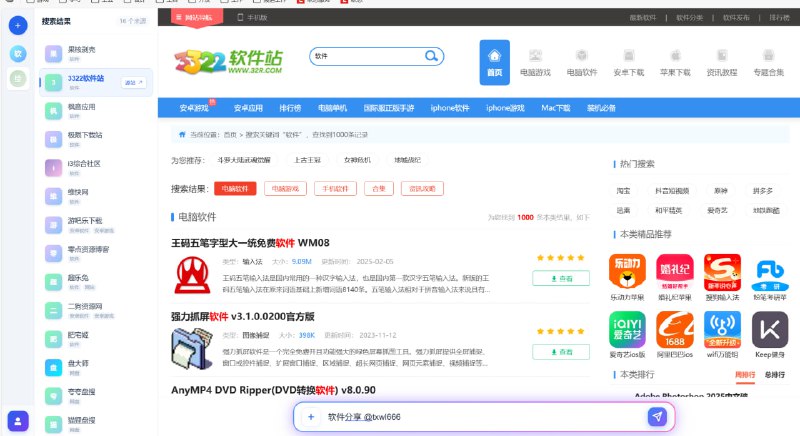This screenshot has width=800, height=436.
Task: Select the 上古王冠 recommendation tag
Action: click(307, 160)
